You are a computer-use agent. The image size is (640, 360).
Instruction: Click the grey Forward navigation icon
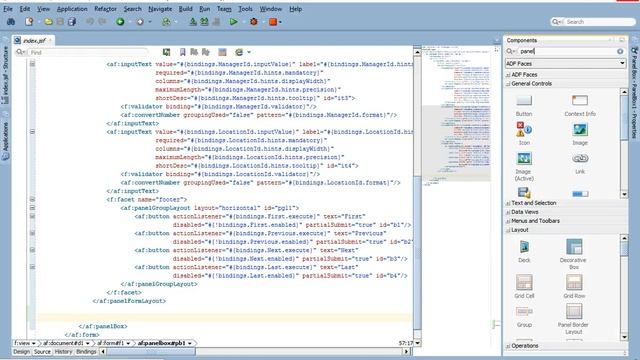(x=140, y=22)
